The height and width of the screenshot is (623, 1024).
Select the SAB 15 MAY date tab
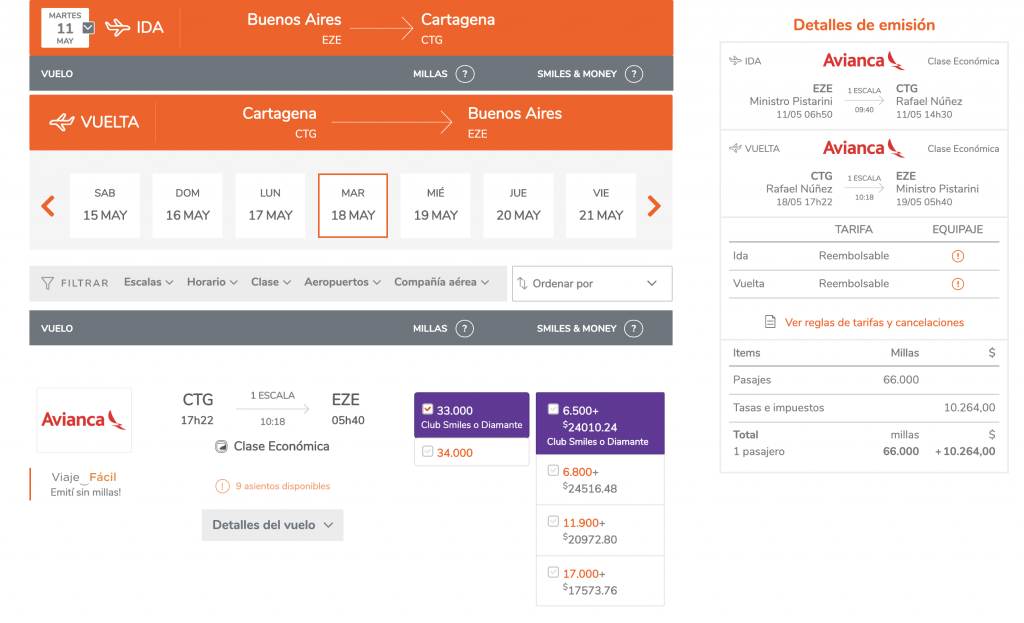point(104,206)
